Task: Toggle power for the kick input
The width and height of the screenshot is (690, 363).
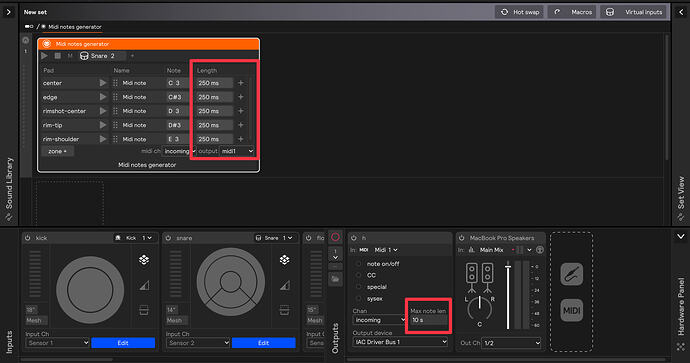Action: tap(28, 238)
